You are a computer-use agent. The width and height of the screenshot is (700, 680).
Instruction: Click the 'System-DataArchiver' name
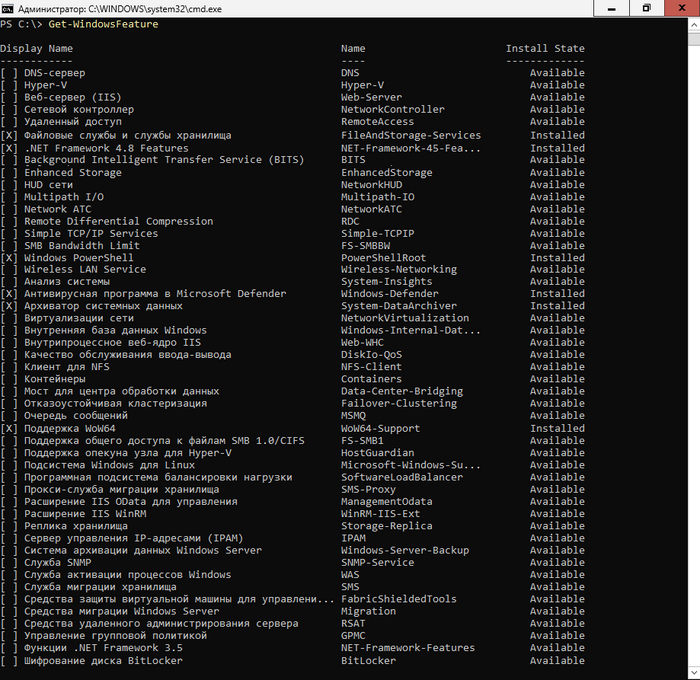pos(399,306)
